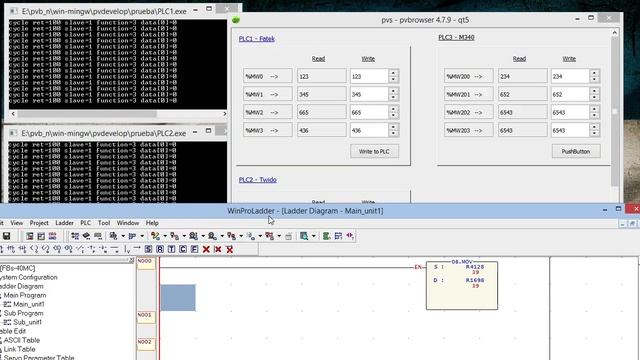Increase the %MW202 write value spinner
This screenshot has width=640, height=360.
click(x=594, y=109)
